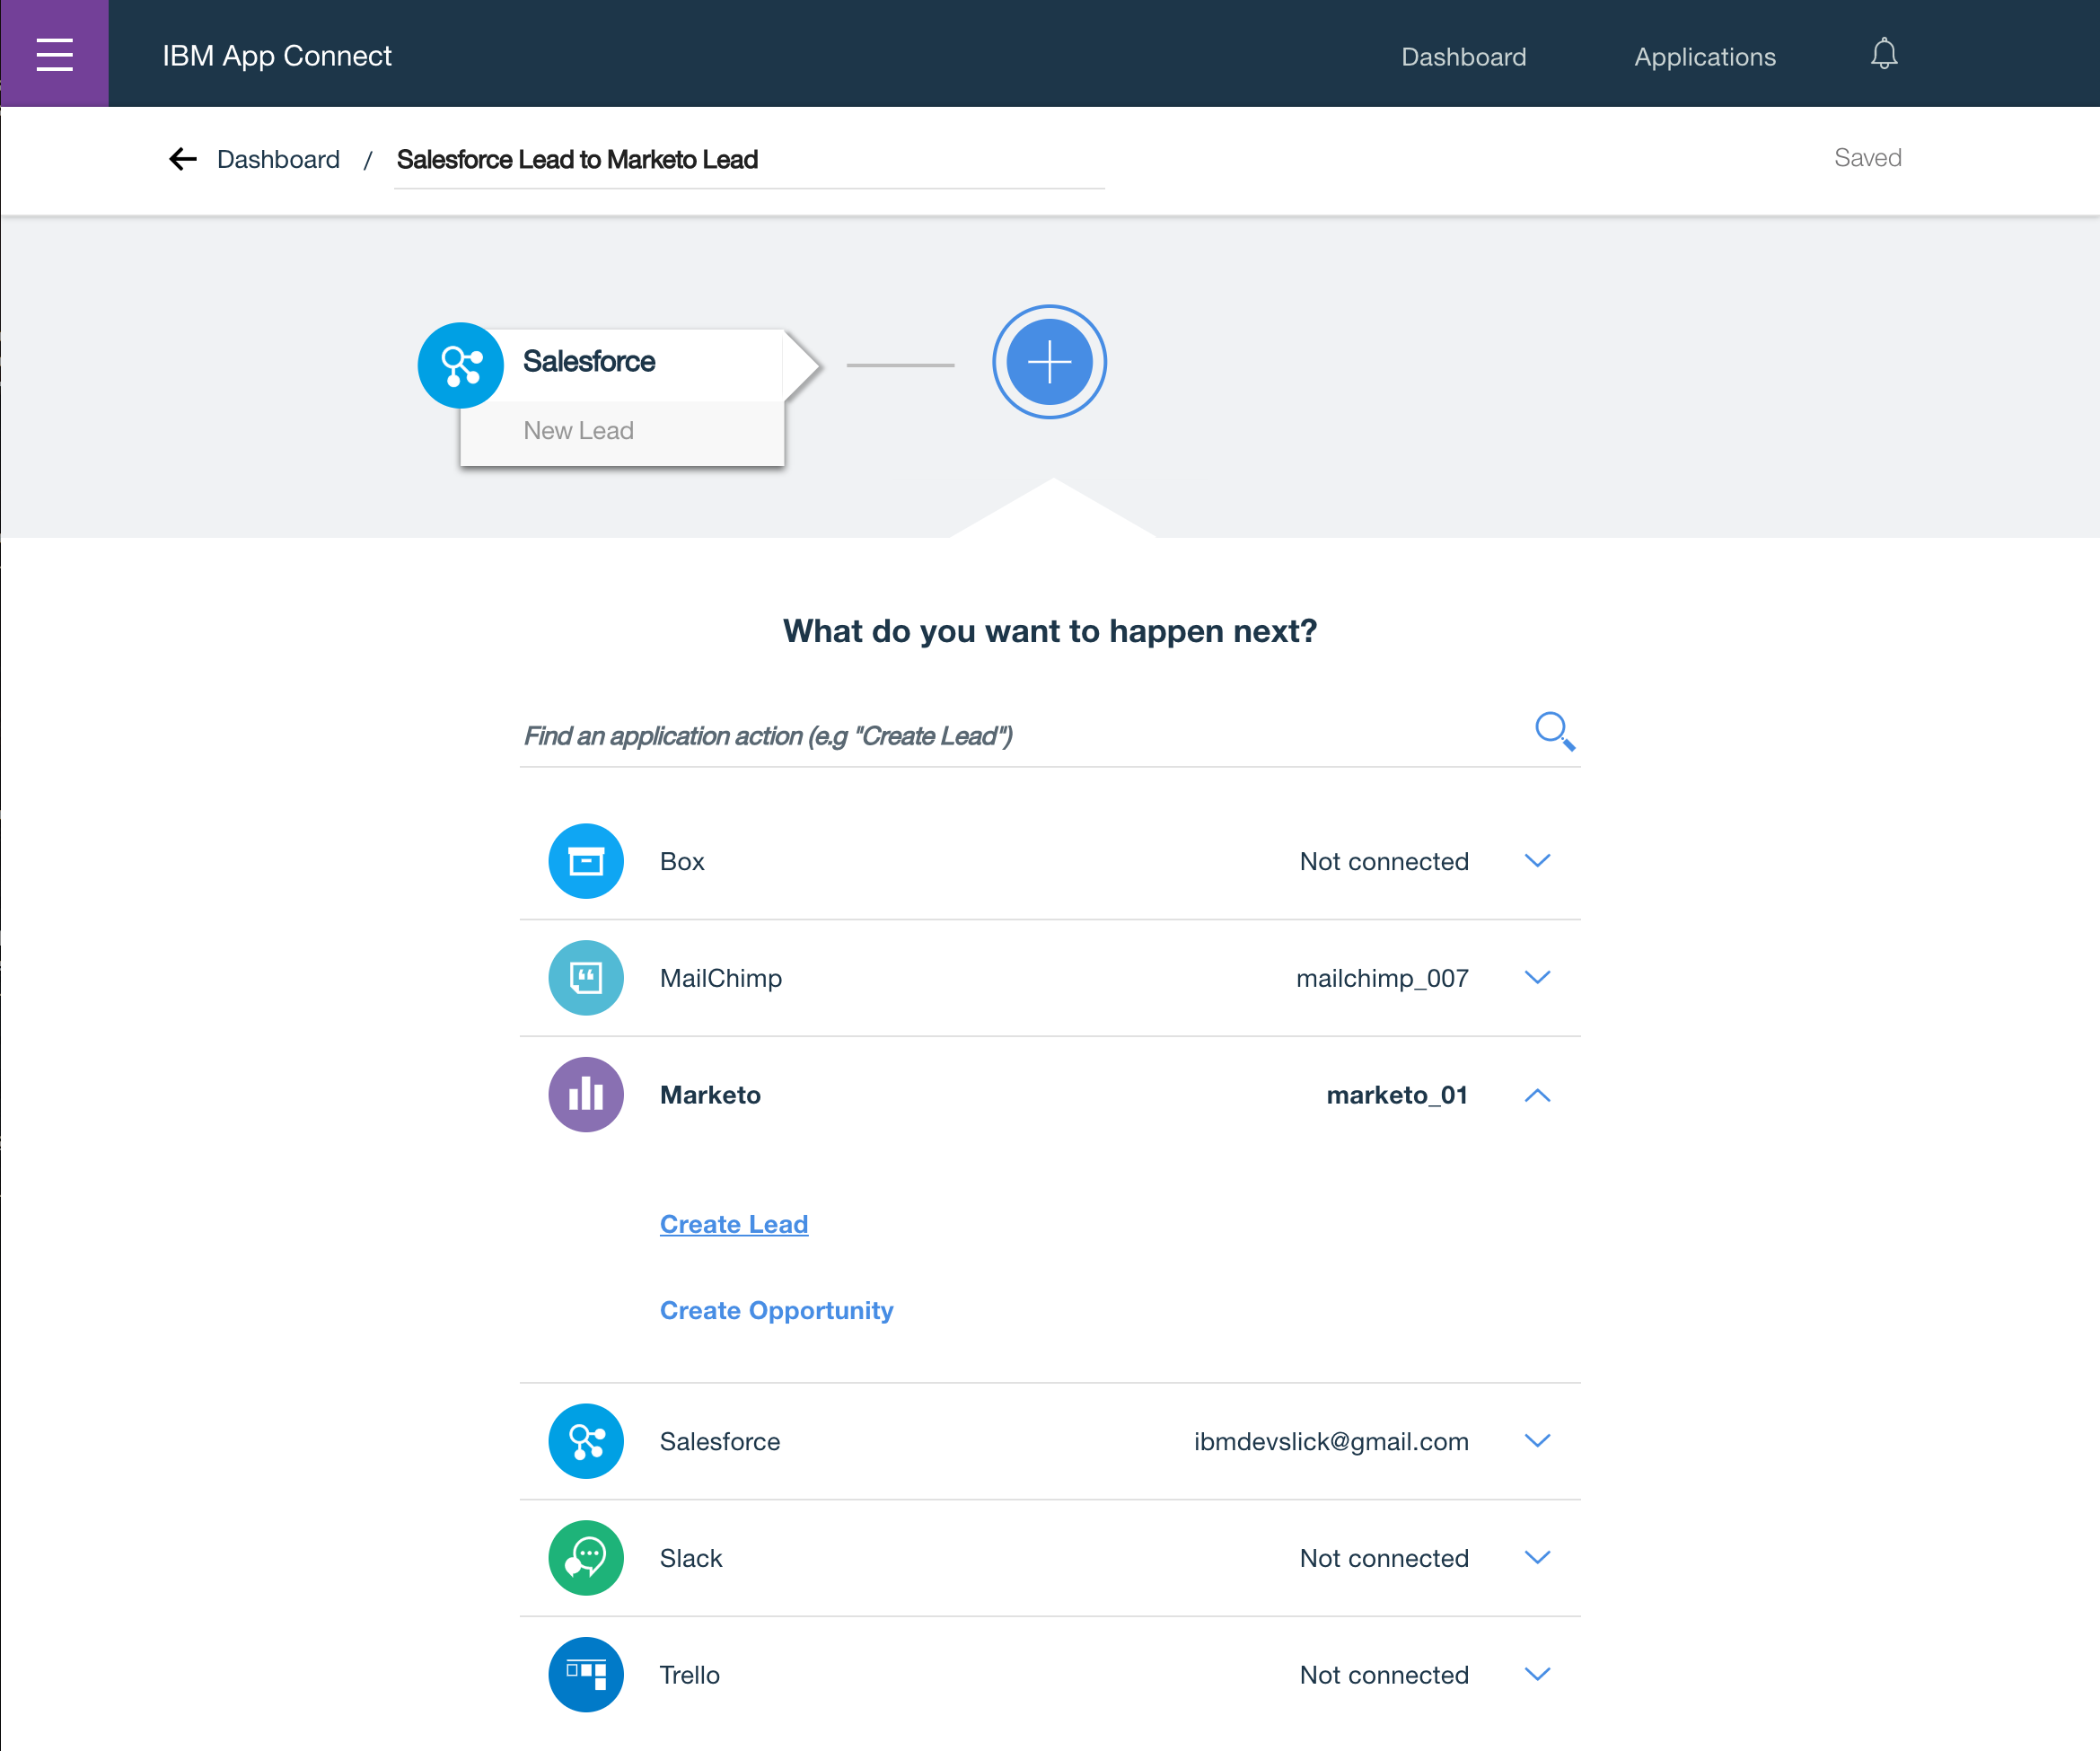Click the notifications bell icon
Viewport: 2100px width, 1751px height.
(1883, 54)
